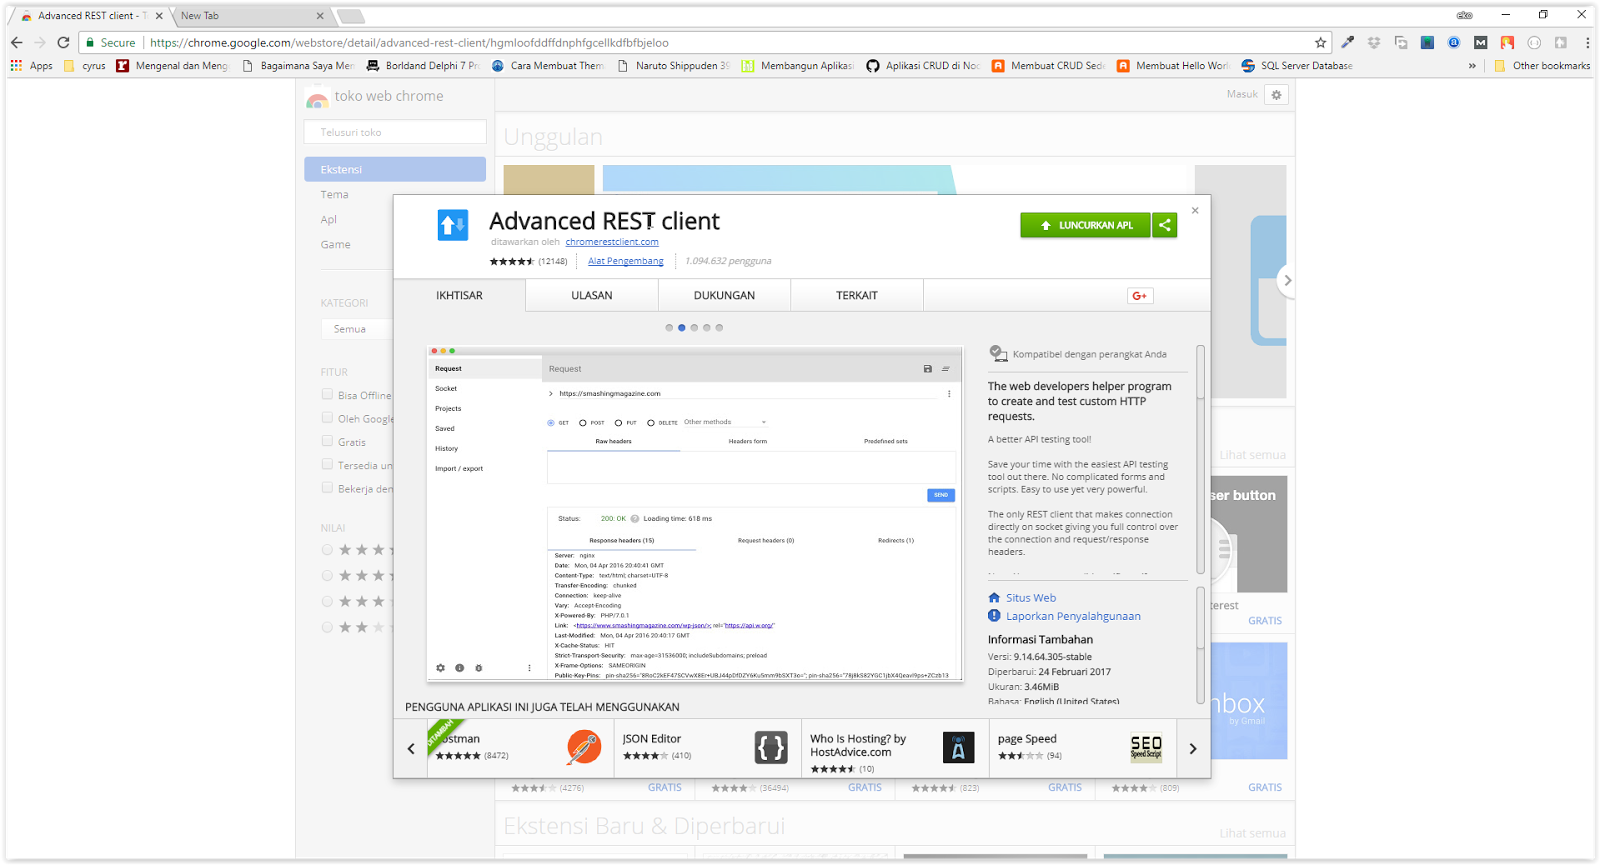Close the Advanced REST client browser tab
Viewport: 1600px width, 865px height.
click(x=159, y=16)
